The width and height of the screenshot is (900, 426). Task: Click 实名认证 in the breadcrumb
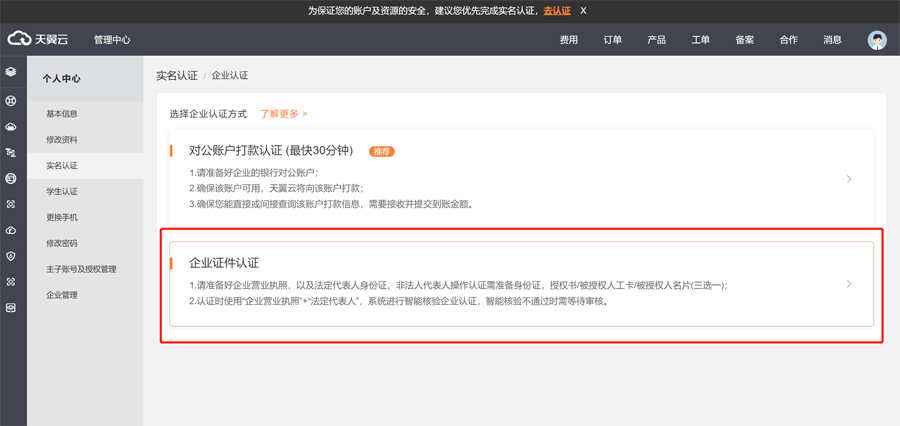click(x=177, y=75)
